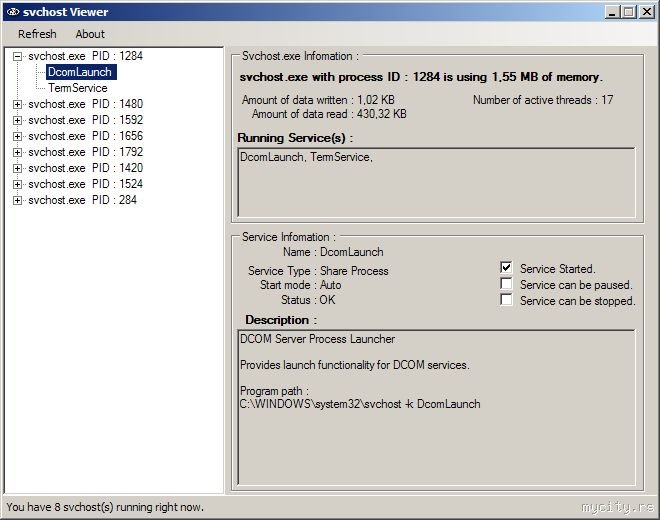Collapse the svchost.exe PID 1284 node

point(17,56)
